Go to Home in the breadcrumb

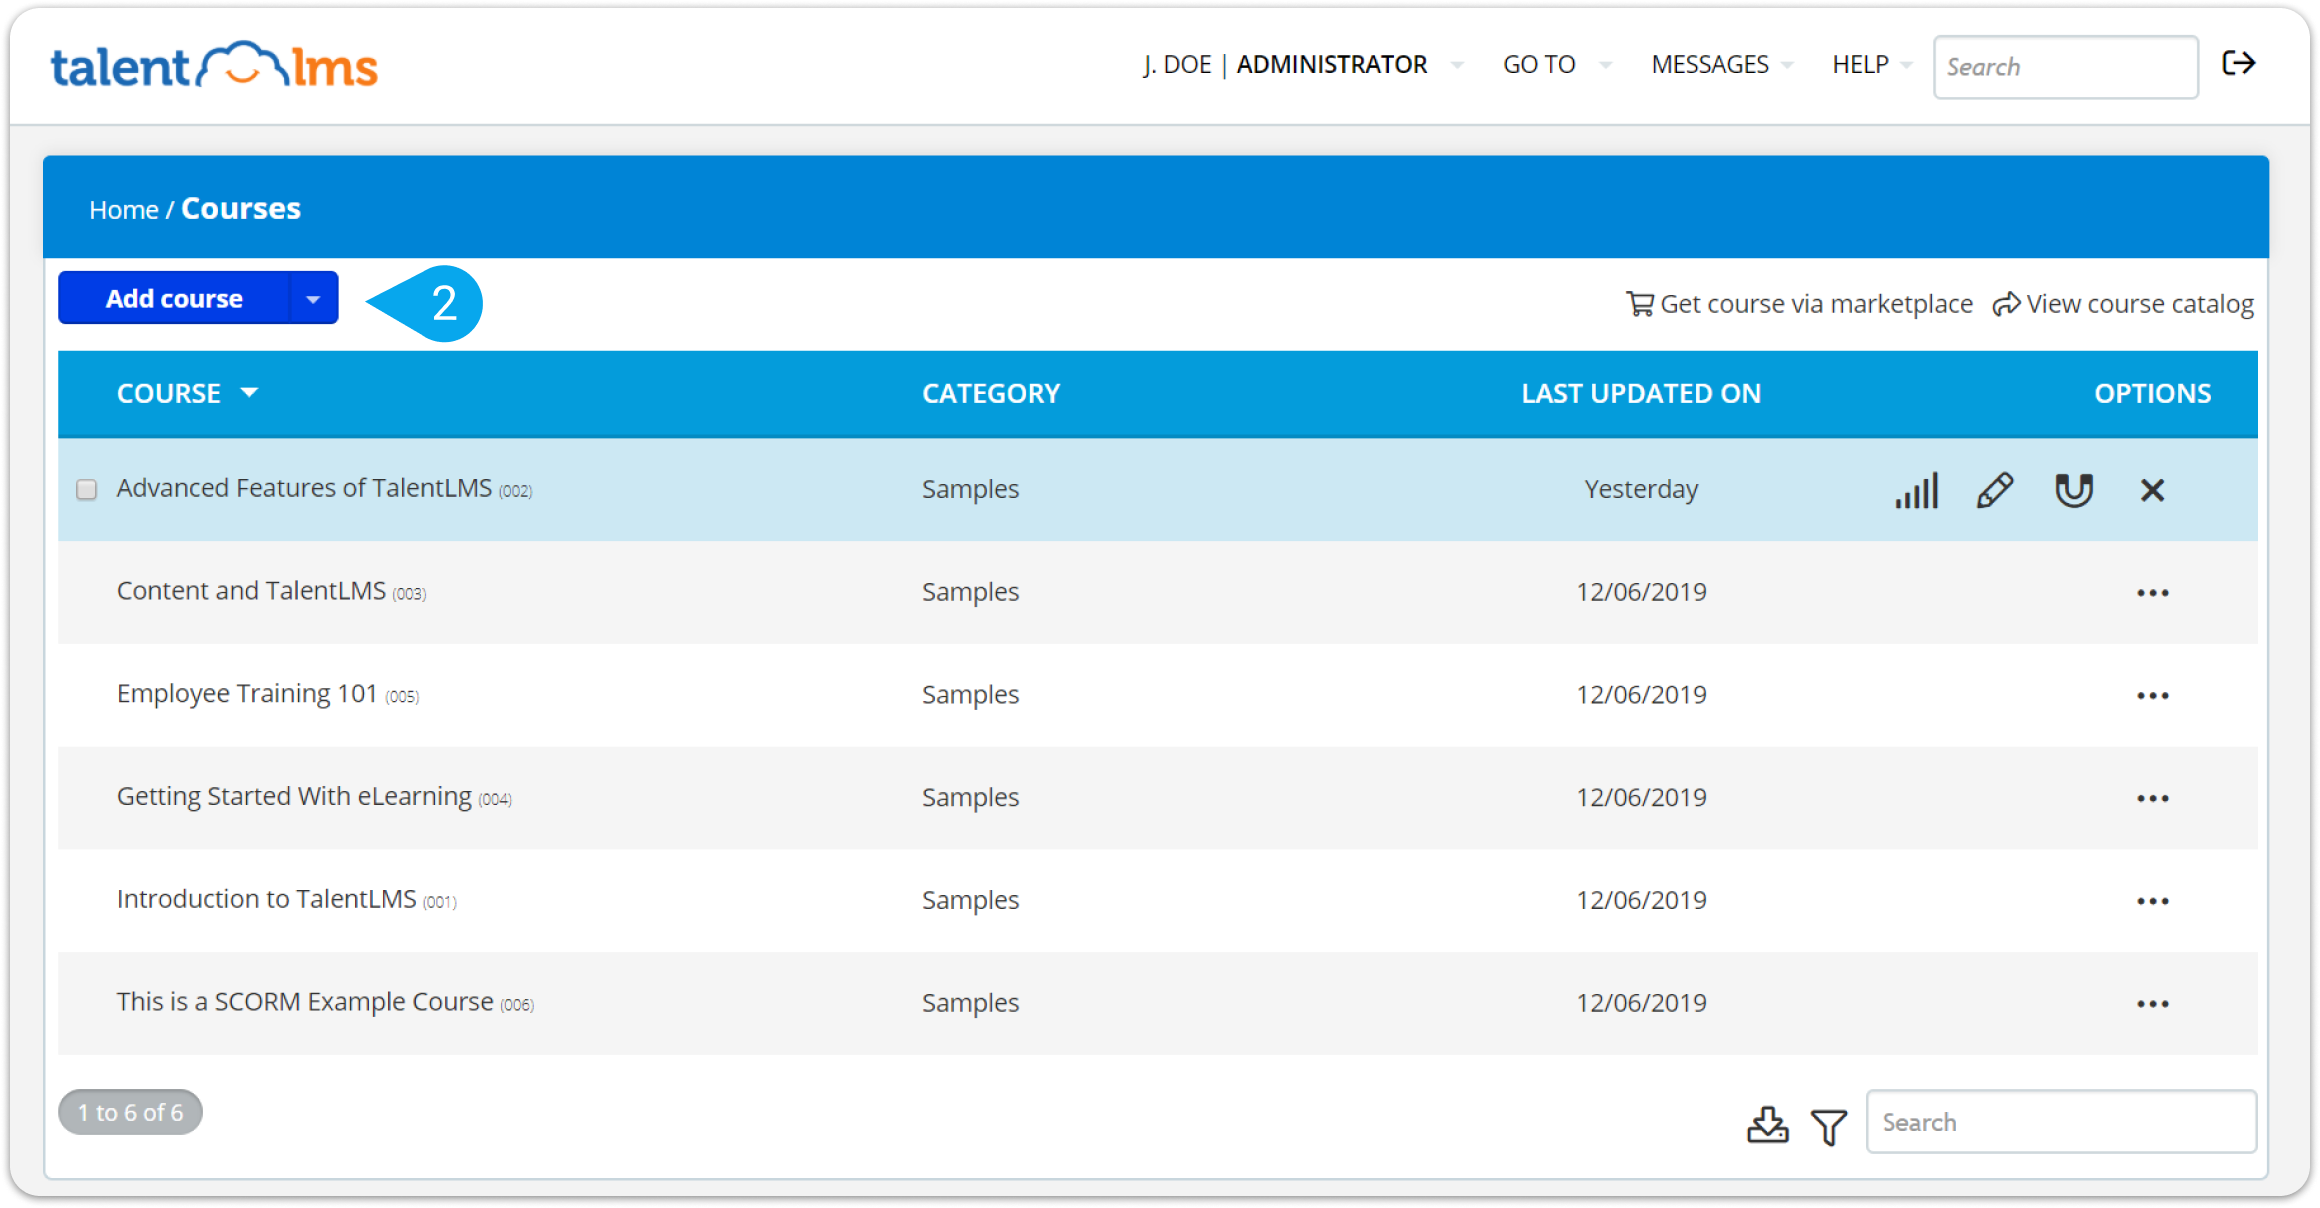(124, 210)
